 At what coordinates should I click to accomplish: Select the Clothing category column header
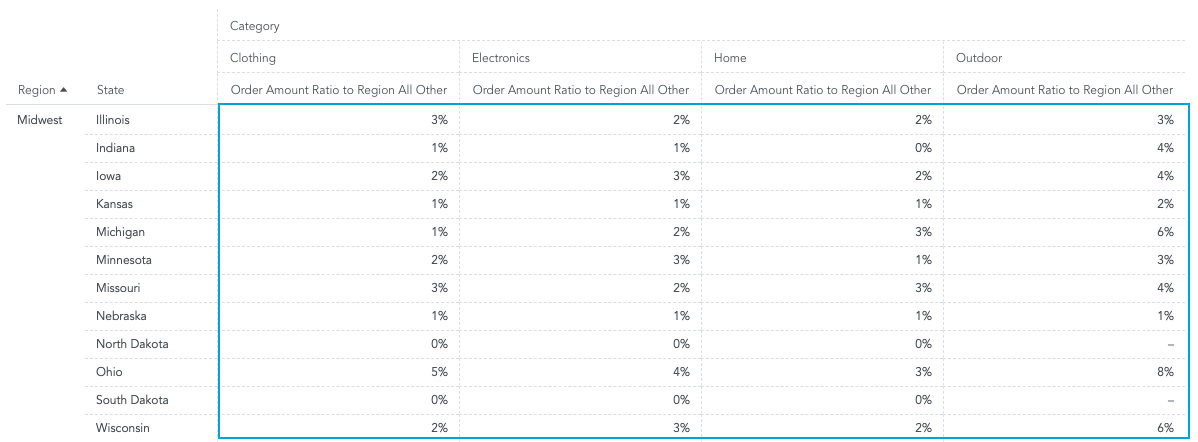[x=253, y=58]
